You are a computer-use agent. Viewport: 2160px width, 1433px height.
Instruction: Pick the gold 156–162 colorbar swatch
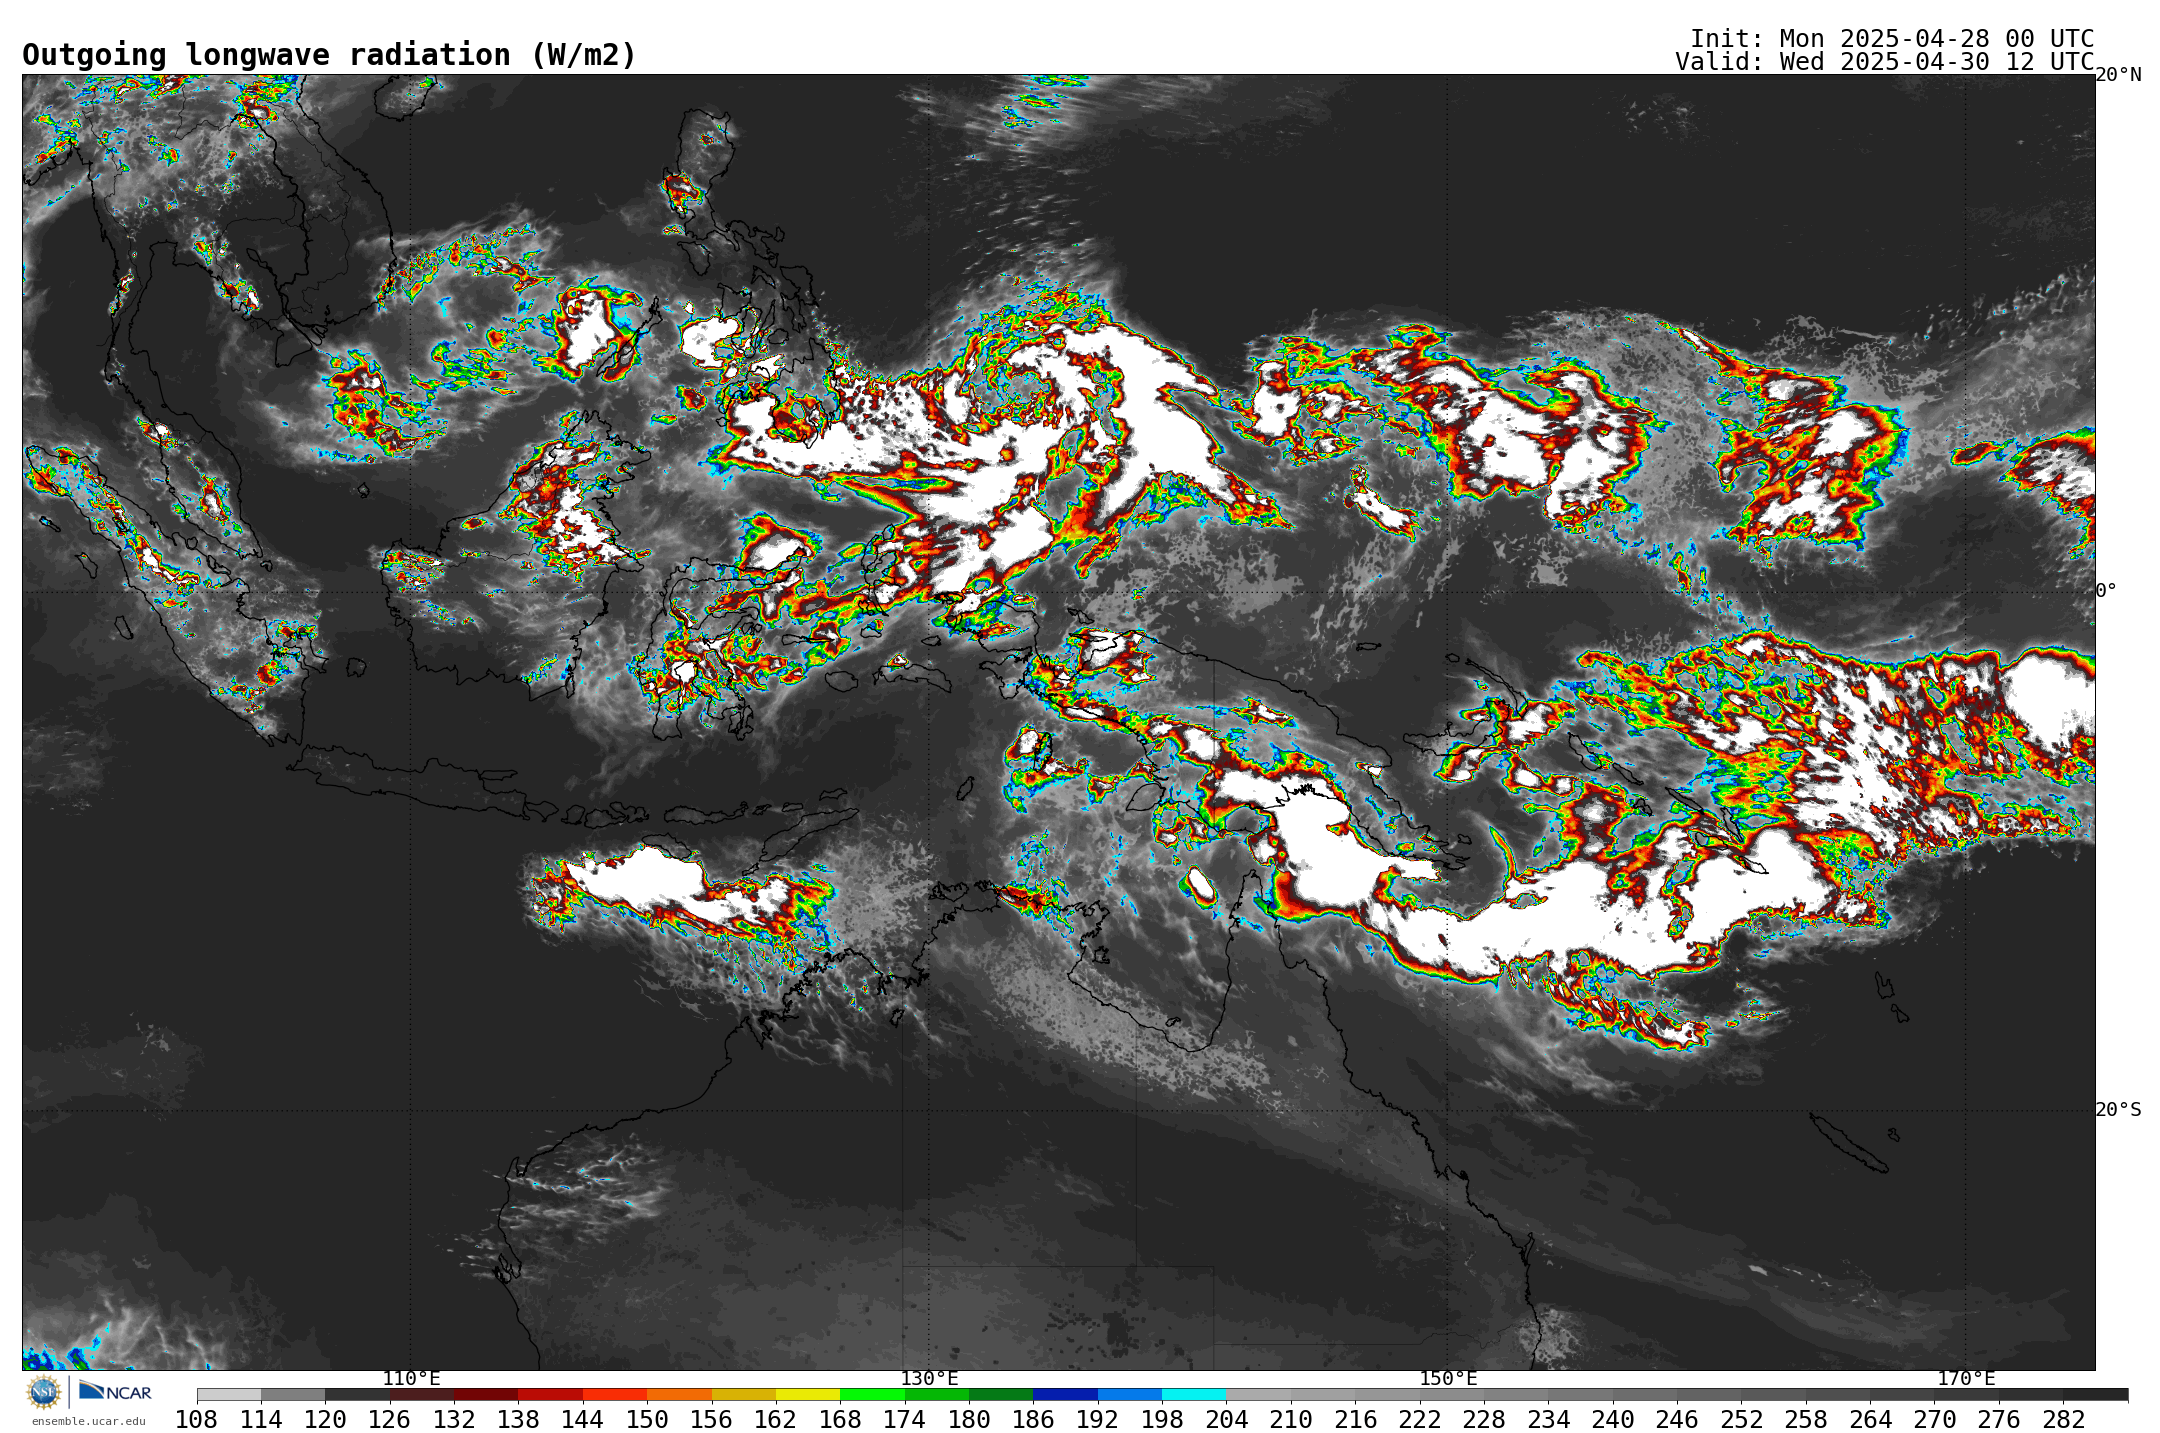tap(744, 1394)
